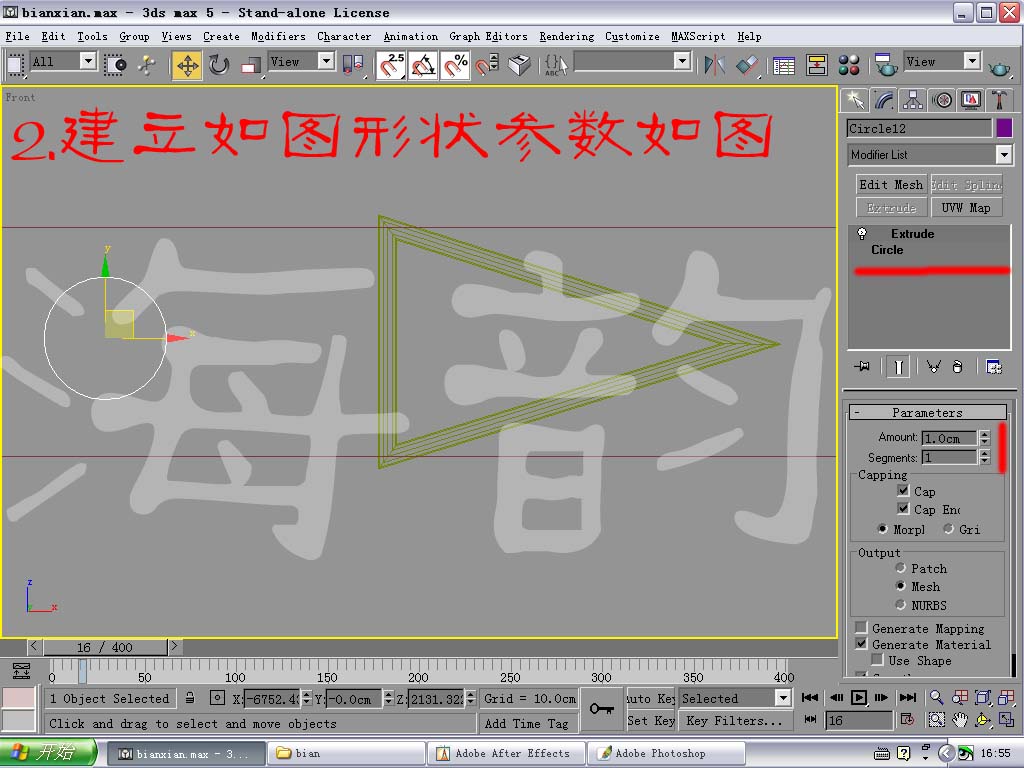The width and height of the screenshot is (1024, 768).
Task: Remove the Extrude modifier with trash icon
Action: (x=958, y=366)
